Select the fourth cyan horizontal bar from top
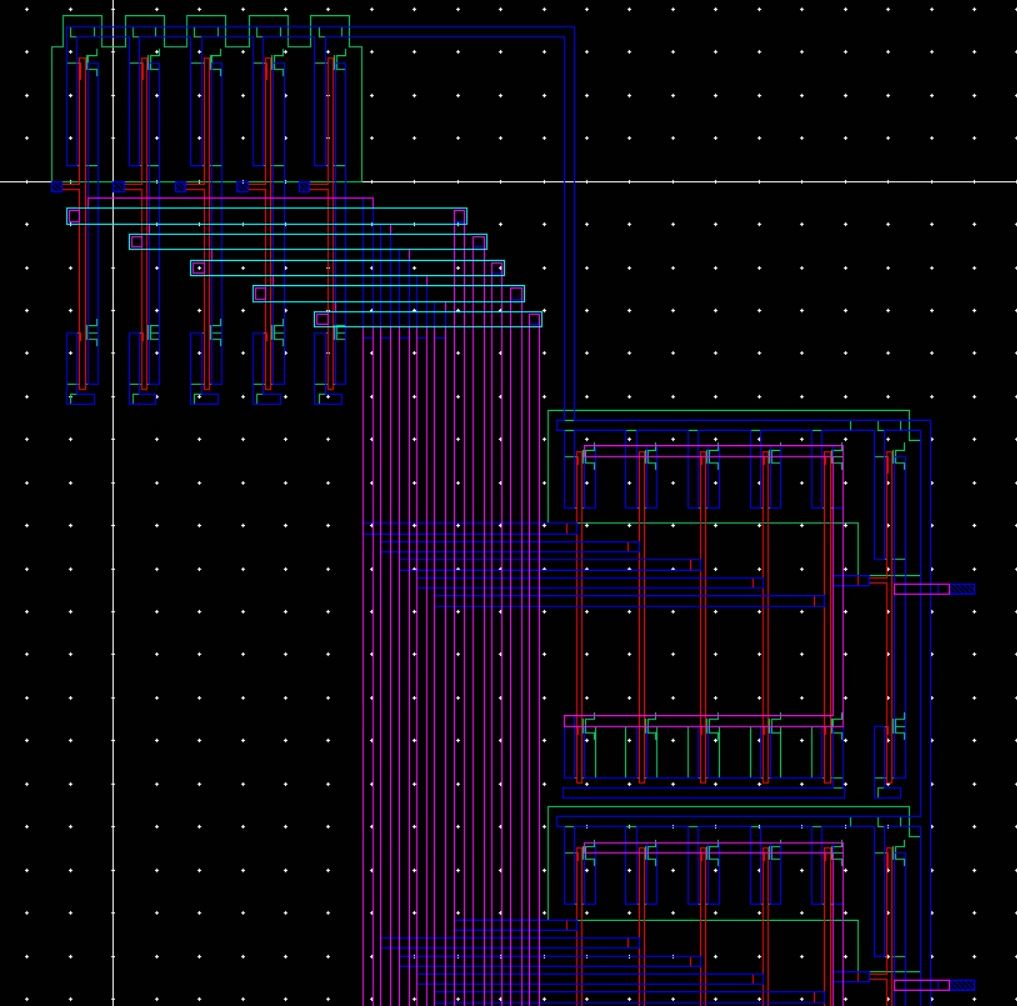 (x=389, y=294)
